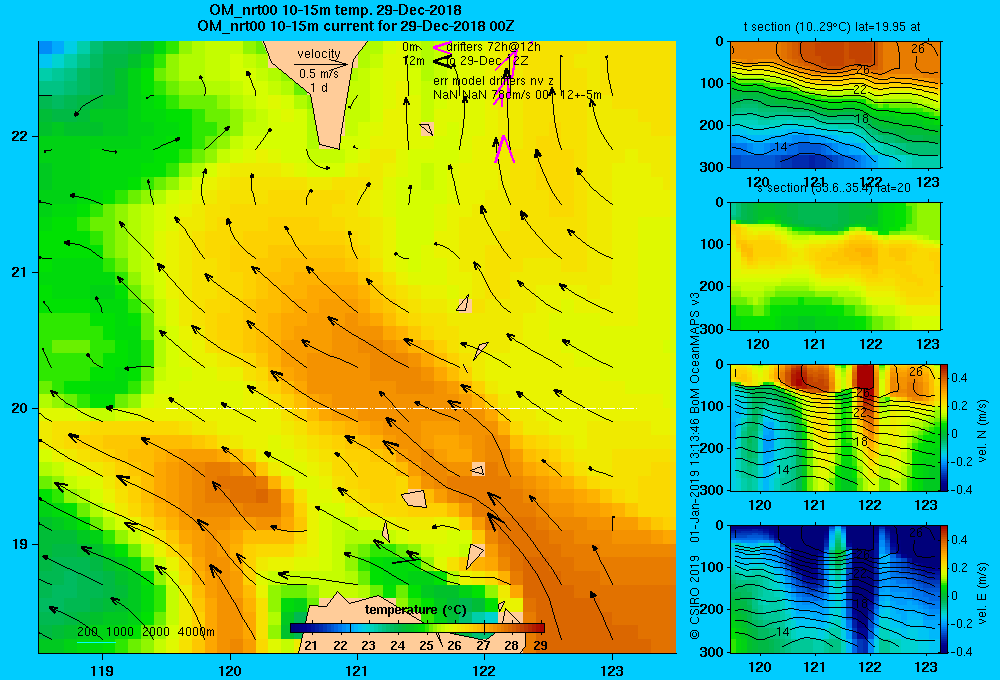
Task: Click the 't section (10..29°C) lat=19.95' title
Action: coord(831,27)
